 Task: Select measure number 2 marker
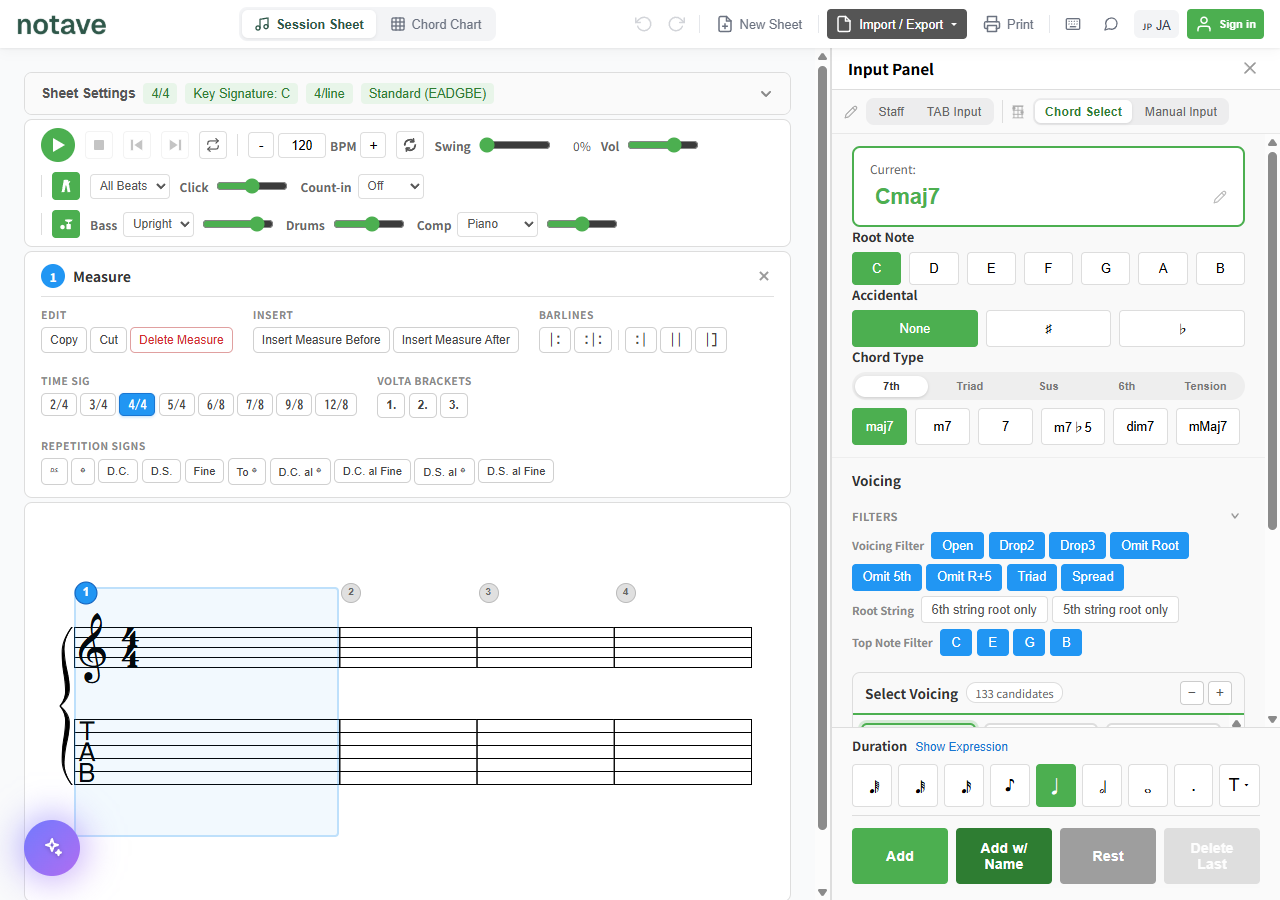[x=351, y=593]
